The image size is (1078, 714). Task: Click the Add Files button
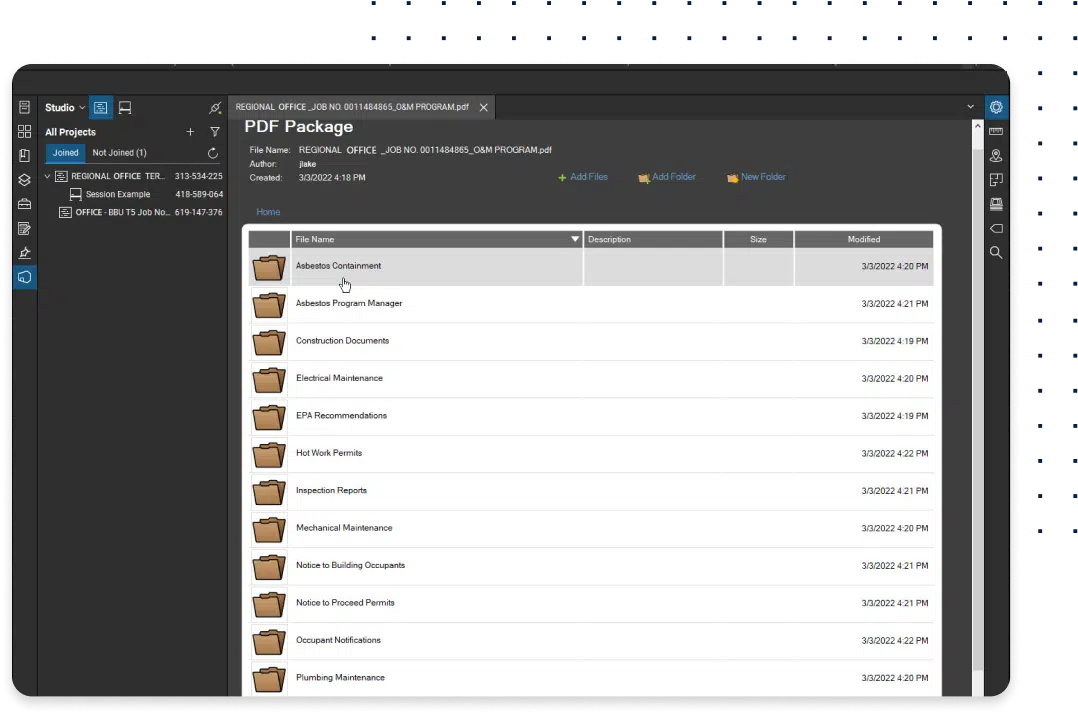coord(582,177)
